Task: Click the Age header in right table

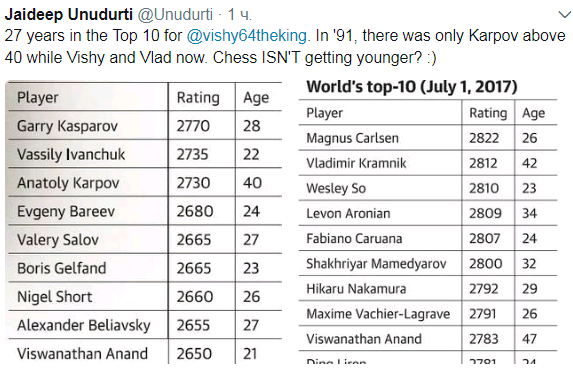Action: tap(534, 113)
